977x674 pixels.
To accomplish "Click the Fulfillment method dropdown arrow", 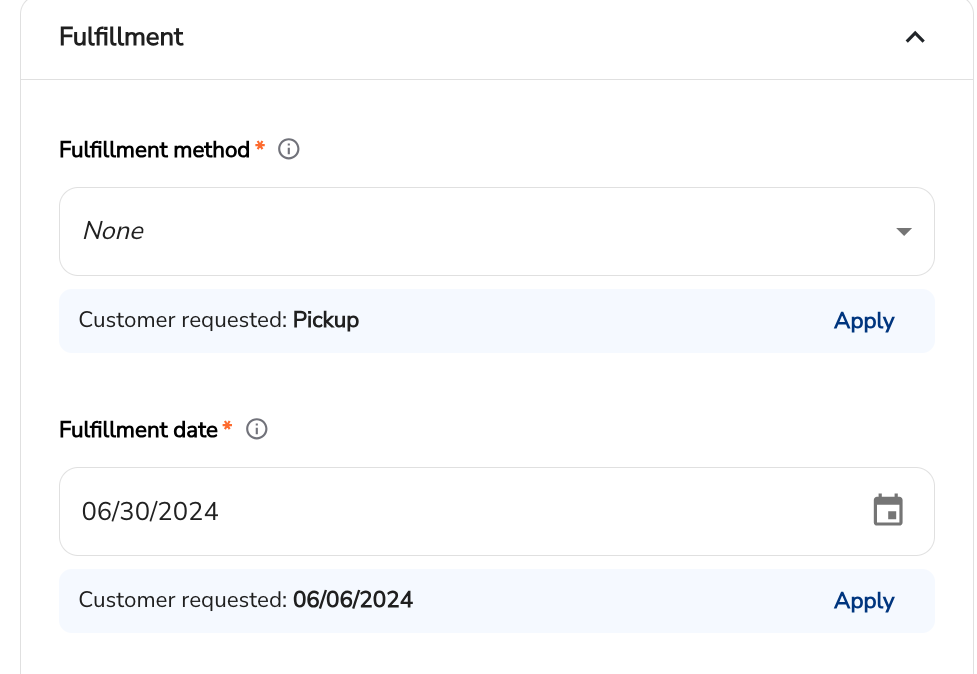I will (x=903, y=231).
